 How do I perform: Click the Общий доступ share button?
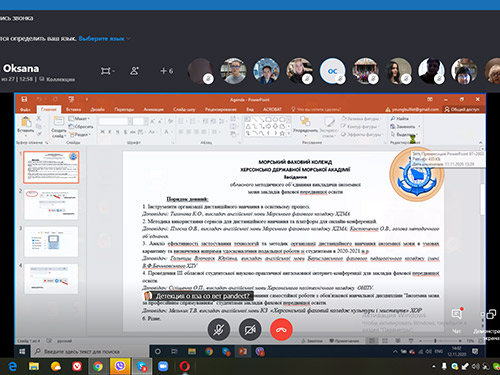click(x=462, y=109)
